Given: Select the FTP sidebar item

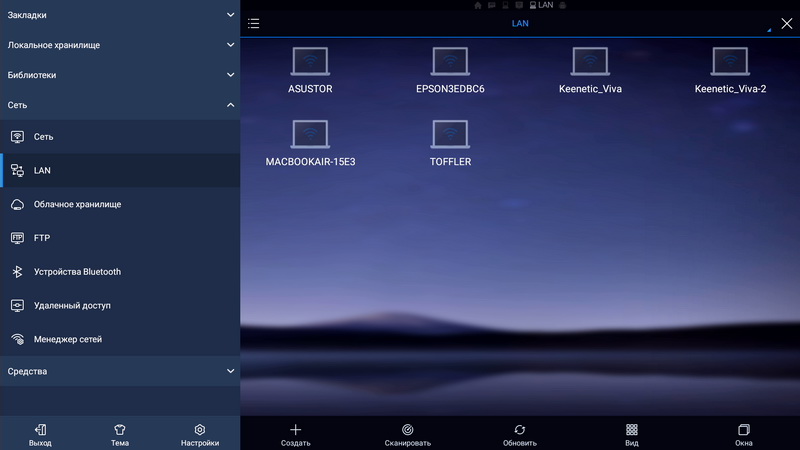Looking at the screenshot, I should pos(42,238).
